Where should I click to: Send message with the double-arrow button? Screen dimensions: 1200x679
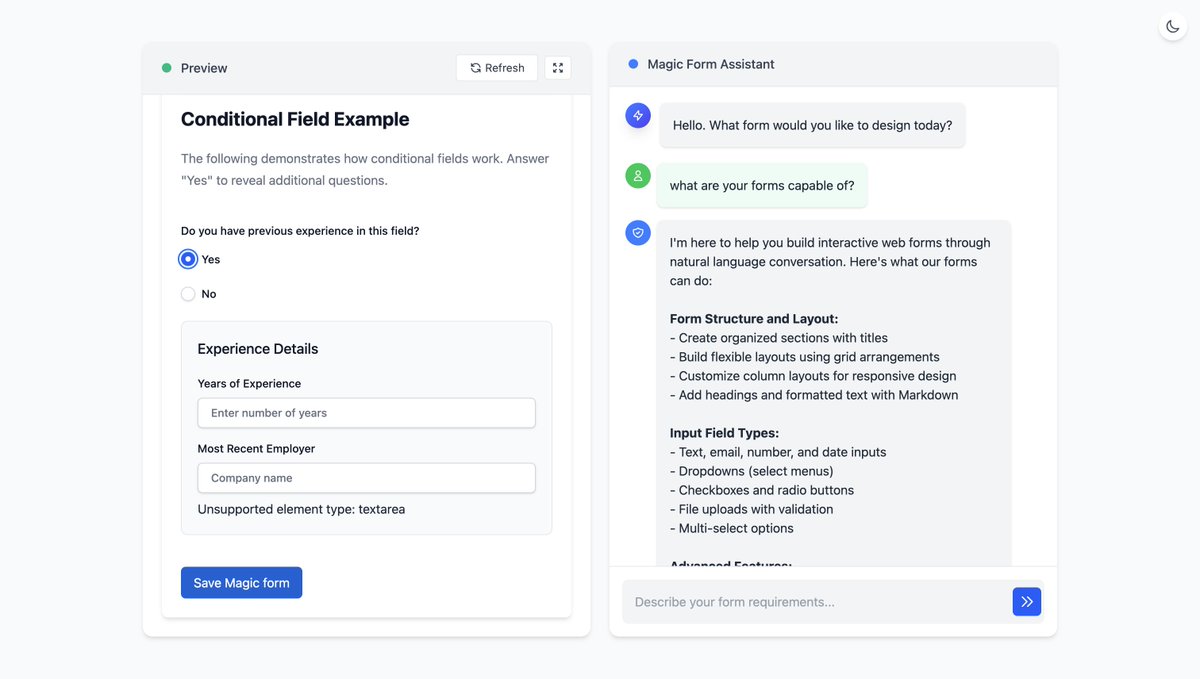1027,601
